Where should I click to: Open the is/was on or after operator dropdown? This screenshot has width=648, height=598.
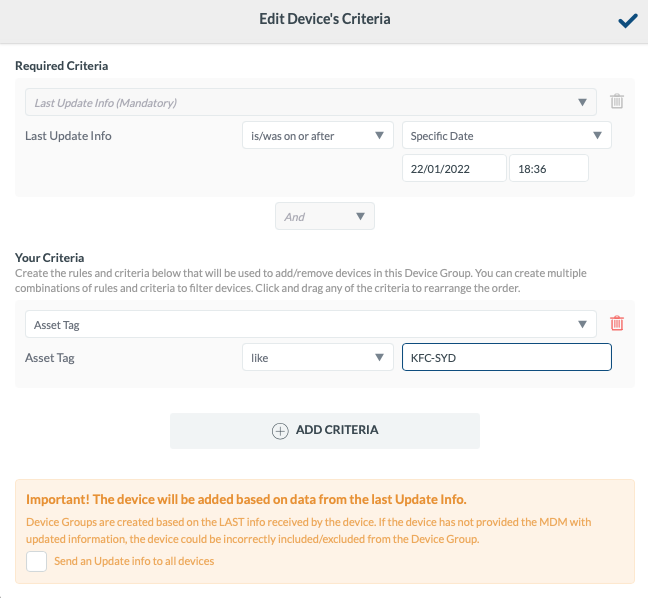(x=317, y=136)
